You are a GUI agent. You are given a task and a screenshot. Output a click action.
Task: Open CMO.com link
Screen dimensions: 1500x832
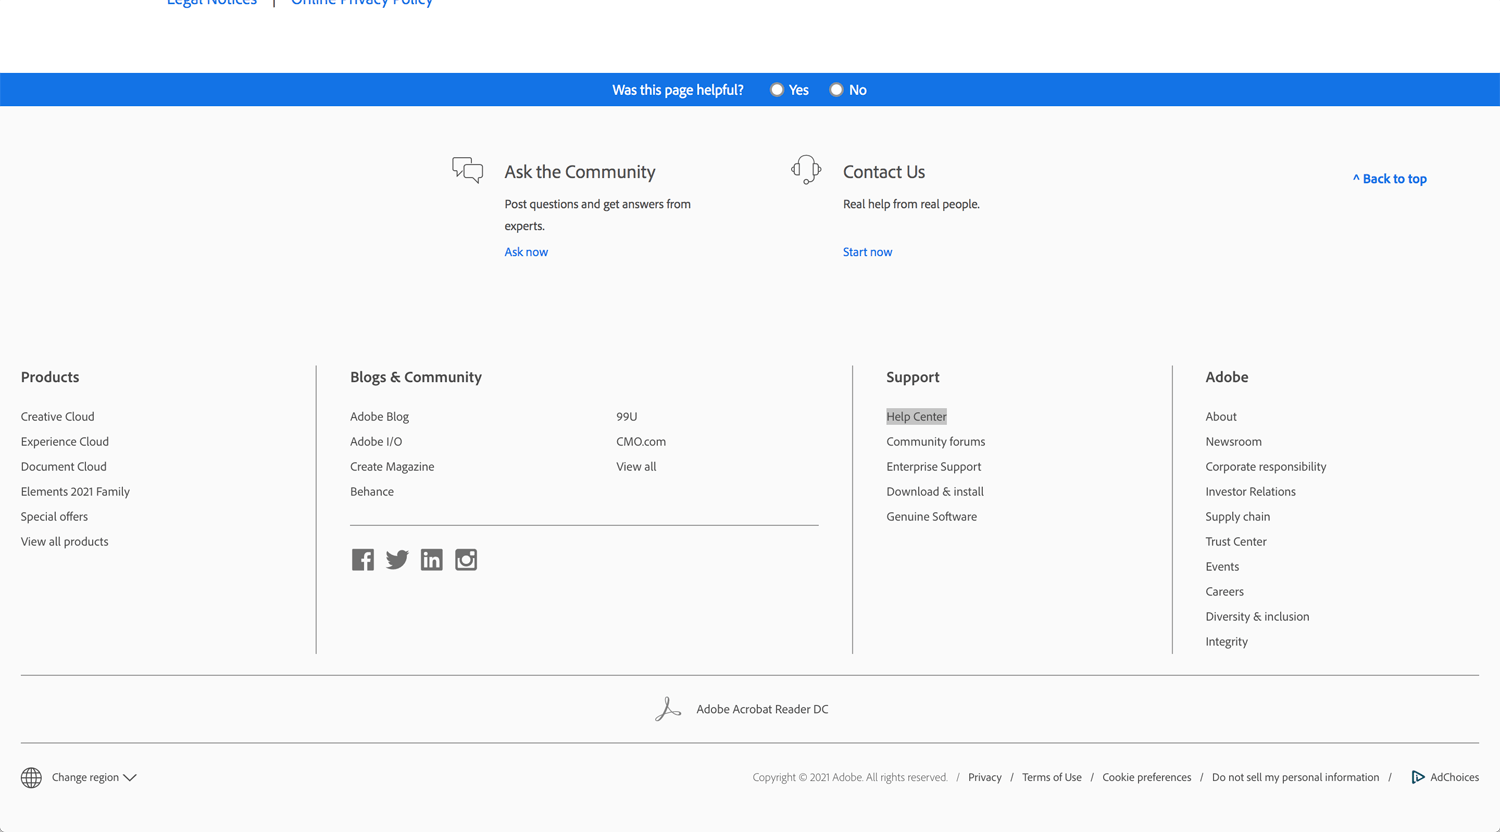[x=641, y=442]
